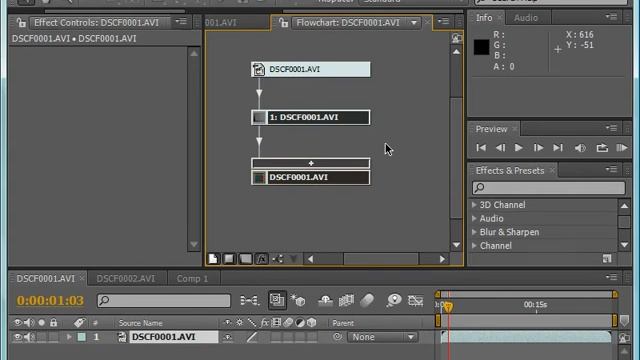Switch to the Audio tab
Viewport: 640px width, 360px height.
click(x=526, y=18)
